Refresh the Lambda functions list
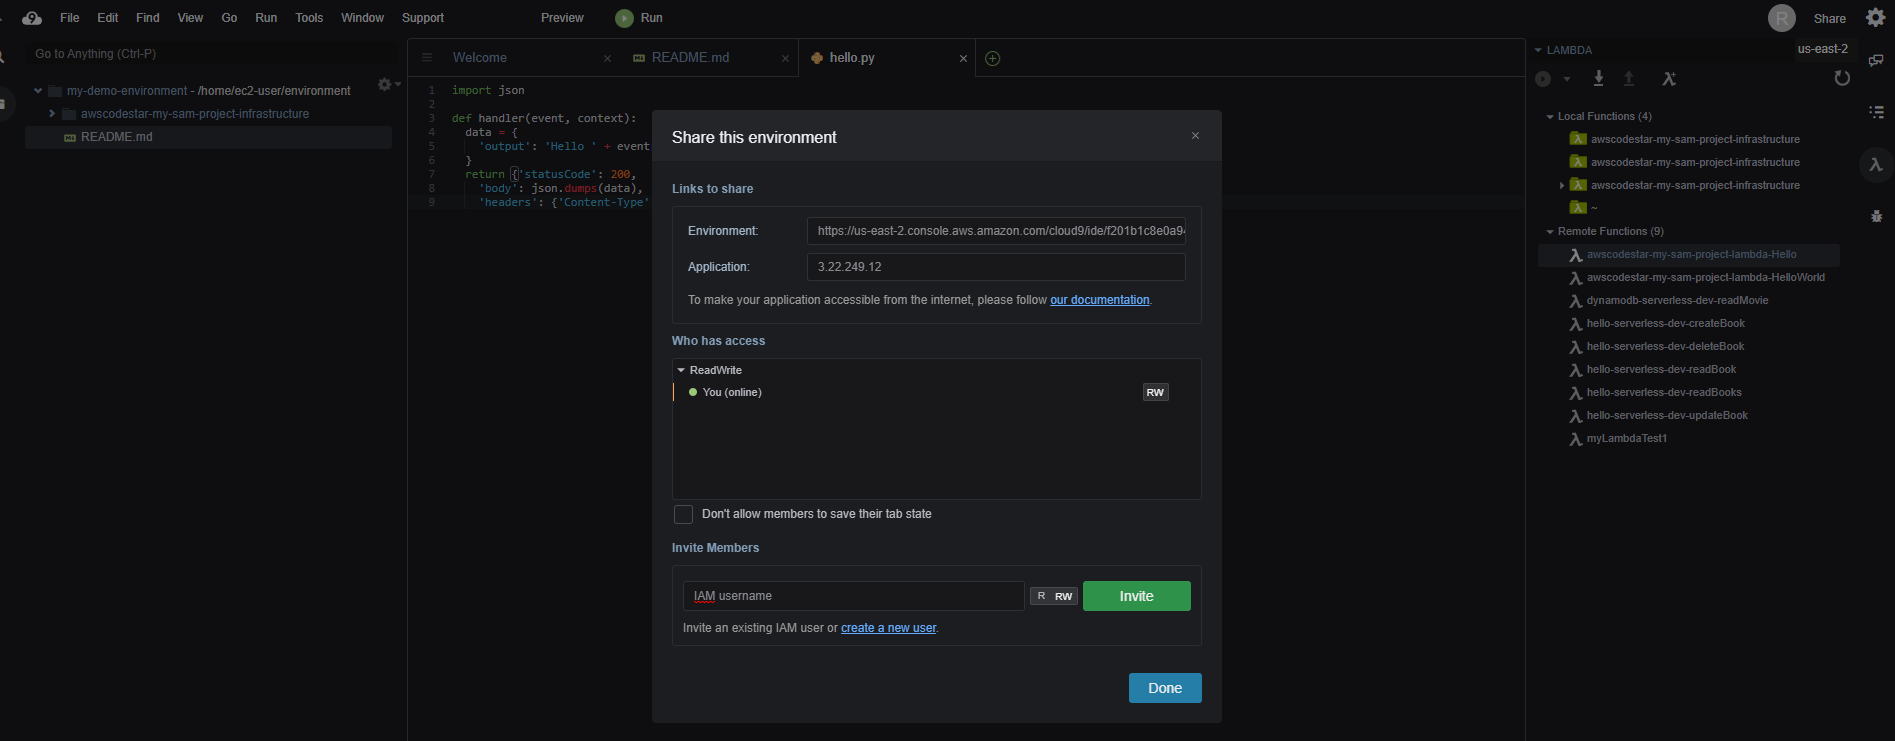Image resolution: width=1895 pixels, height=741 pixels. (x=1842, y=78)
